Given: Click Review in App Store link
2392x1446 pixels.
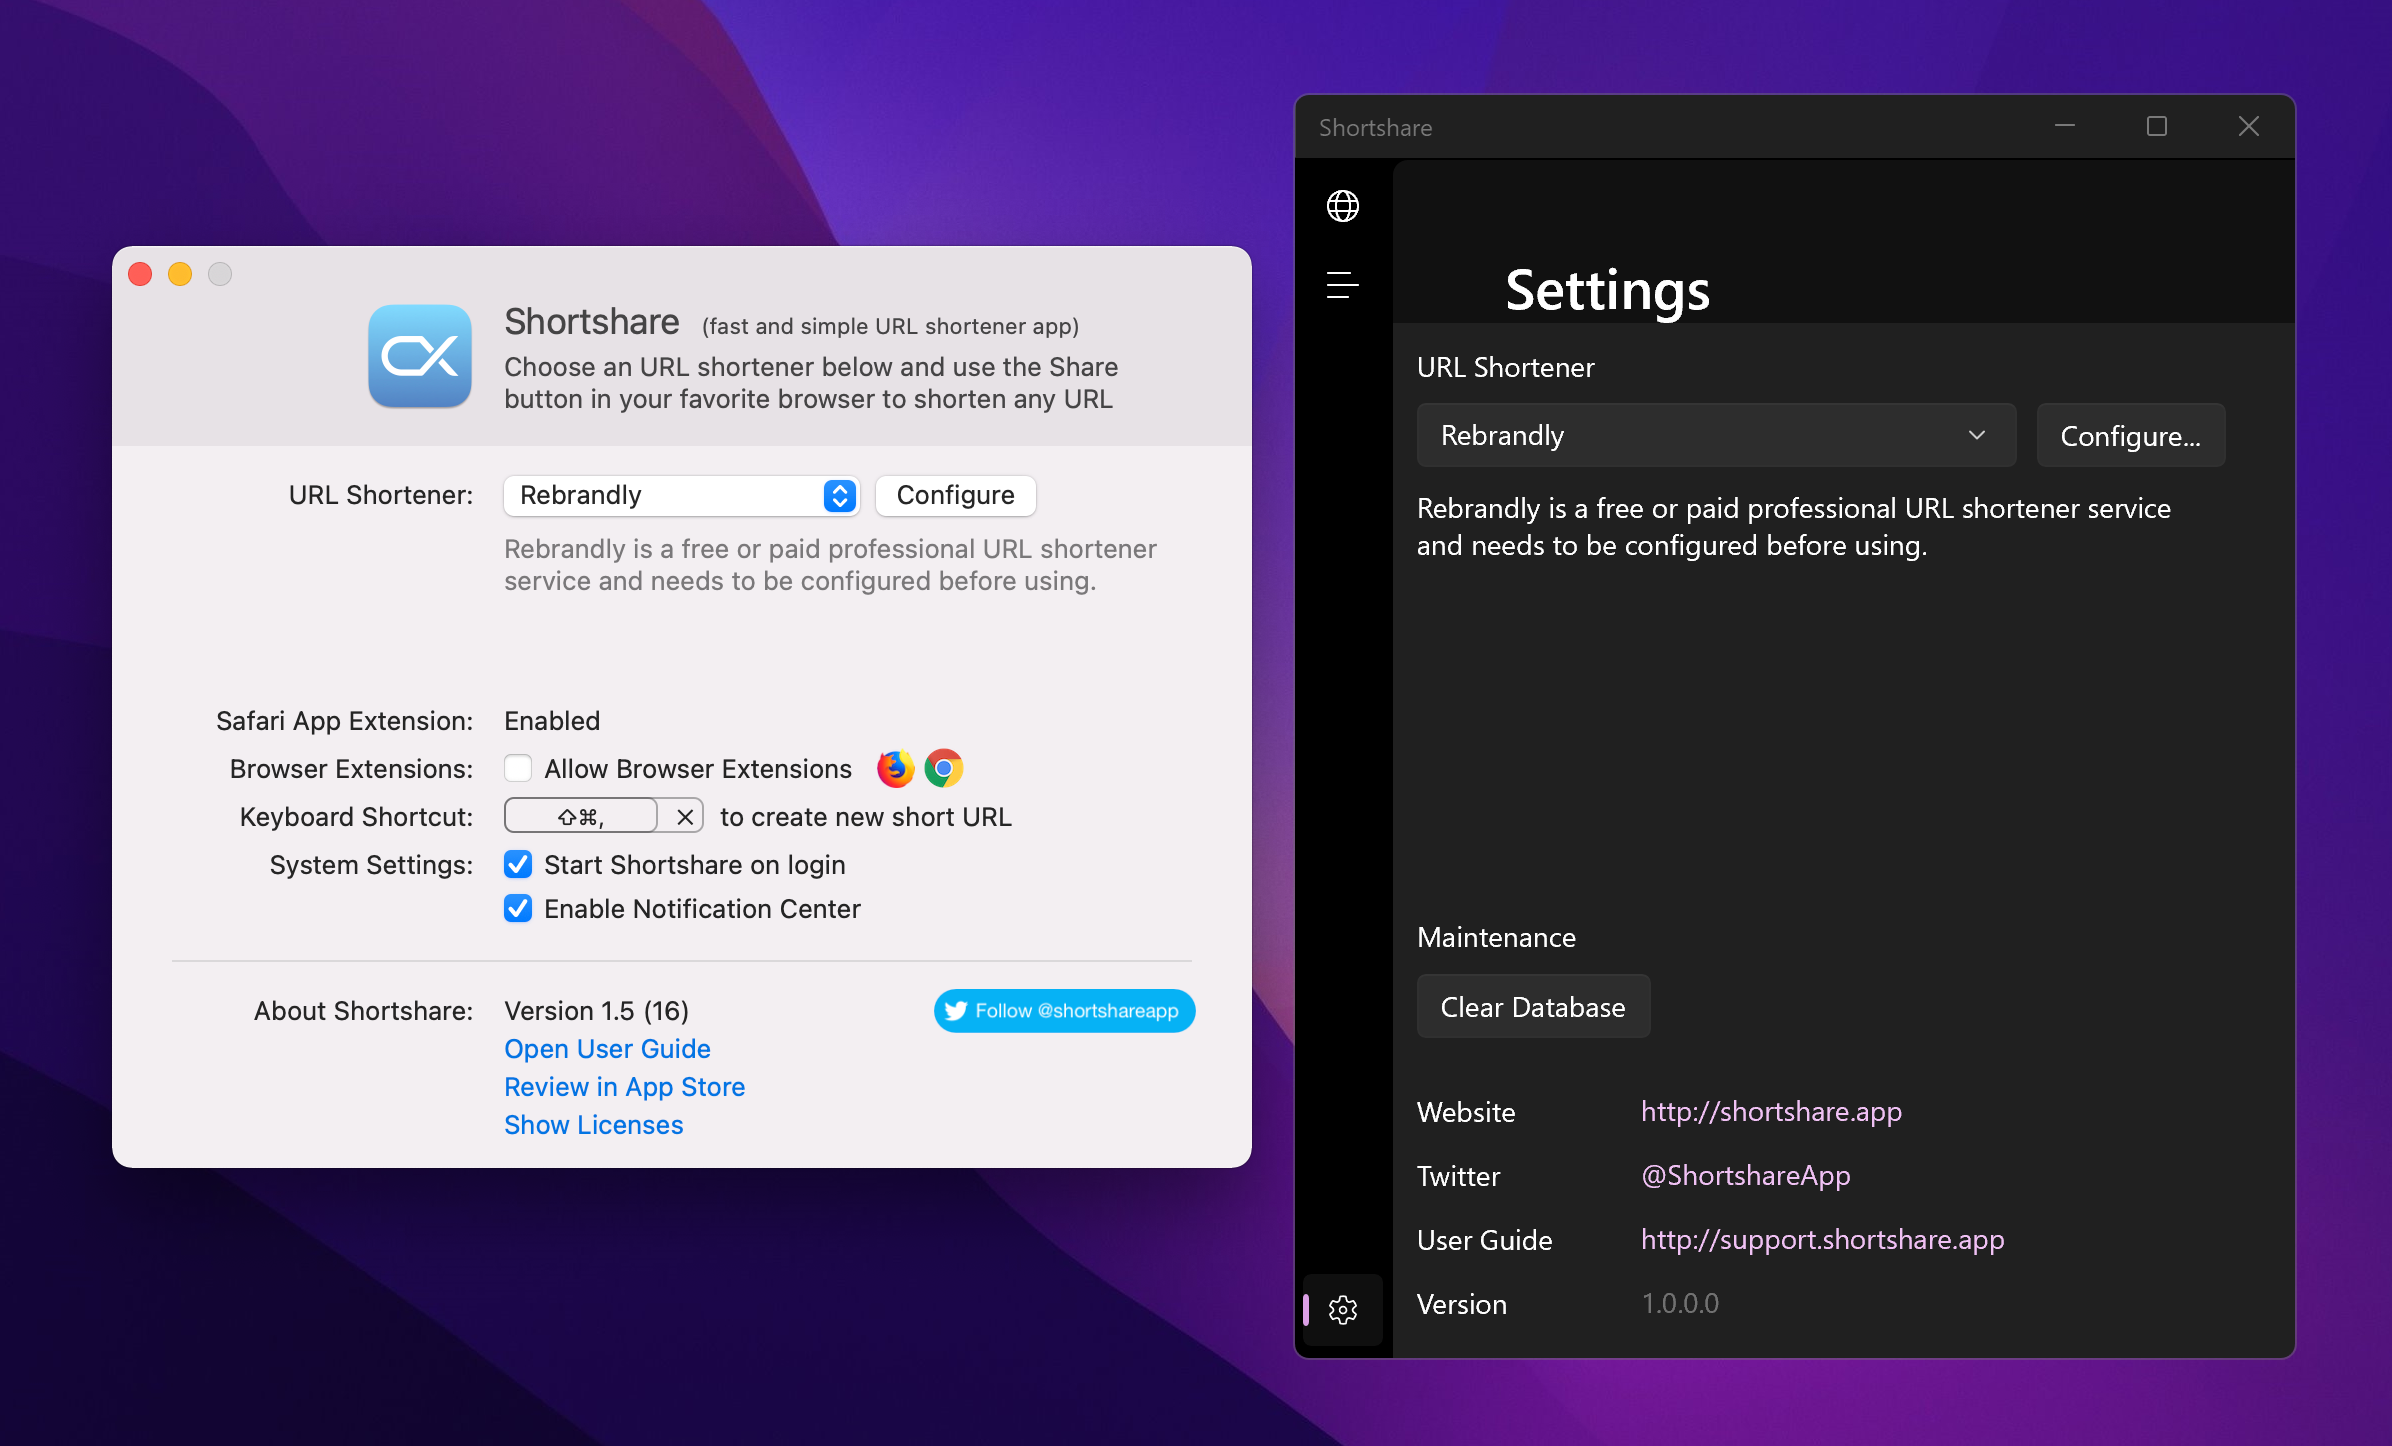Looking at the screenshot, I should click(x=624, y=1087).
